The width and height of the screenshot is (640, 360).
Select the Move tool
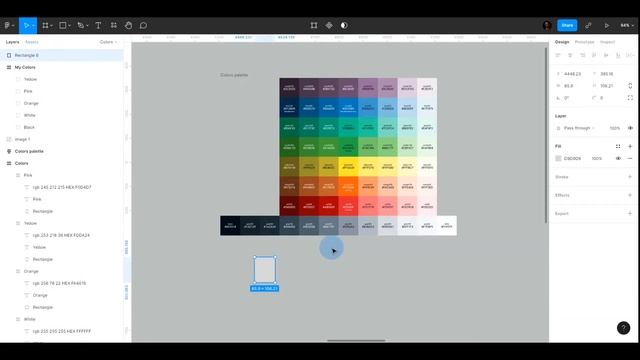pyautogui.click(x=26, y=25)
